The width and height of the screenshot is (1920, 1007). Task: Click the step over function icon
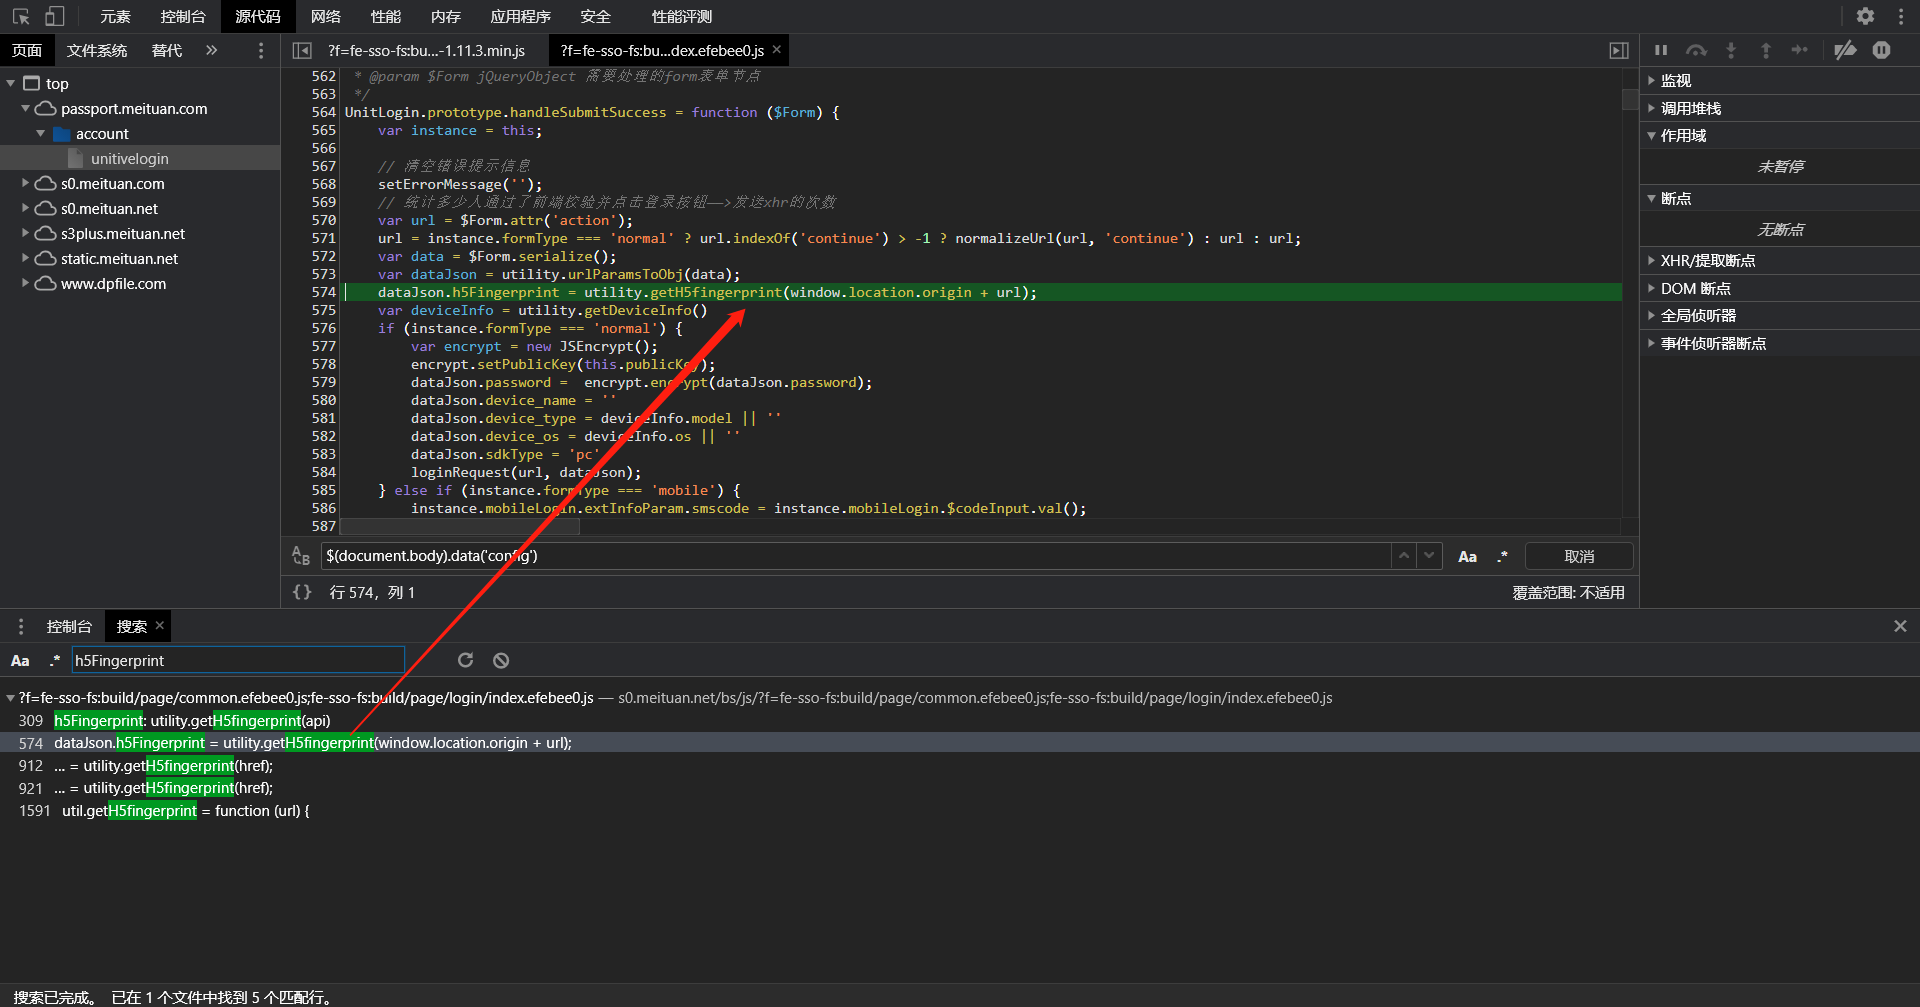[x=1696, y=50]
